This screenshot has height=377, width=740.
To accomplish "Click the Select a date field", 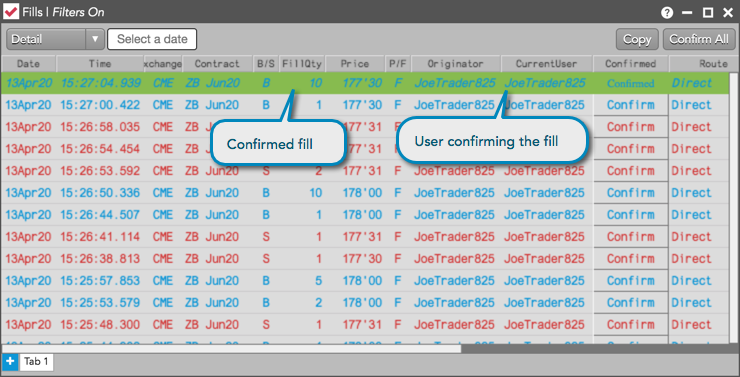I will point(152,39).
